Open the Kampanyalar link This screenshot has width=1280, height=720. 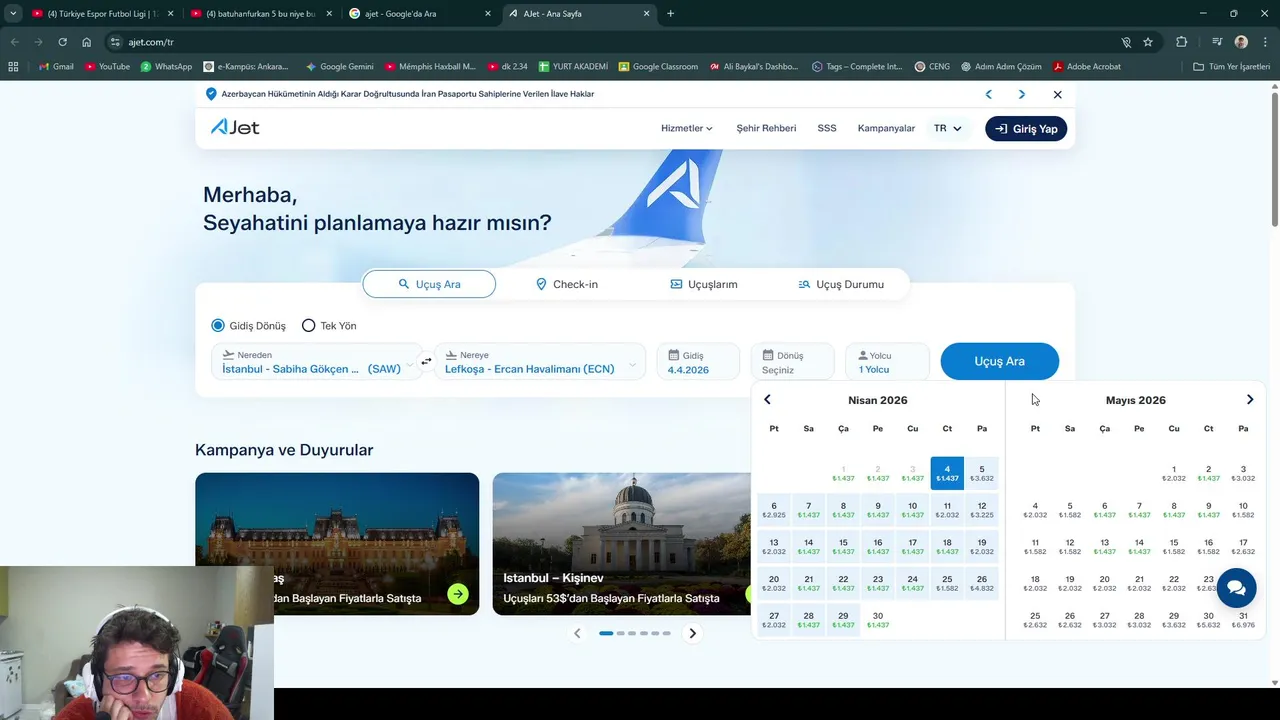point(886,128)
